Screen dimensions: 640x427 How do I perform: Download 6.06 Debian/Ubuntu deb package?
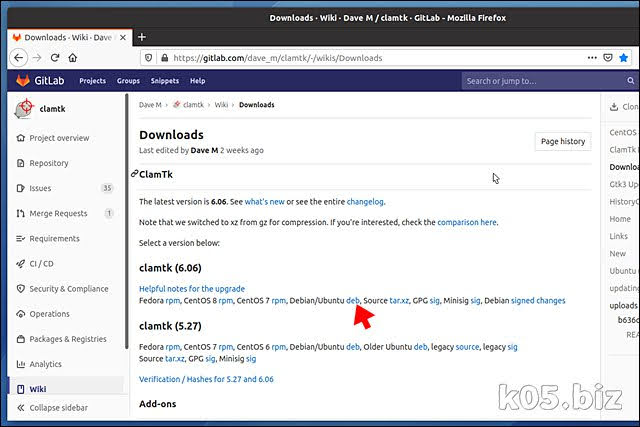coord(353,300)
